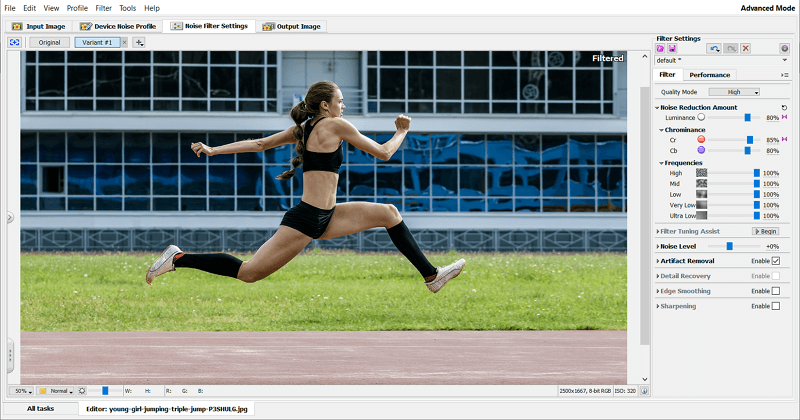Open the default filter preset dropdown

(721, 60)
